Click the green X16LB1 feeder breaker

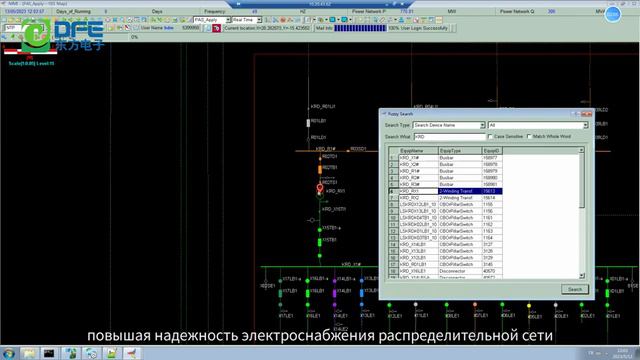(x=307, y=293)
